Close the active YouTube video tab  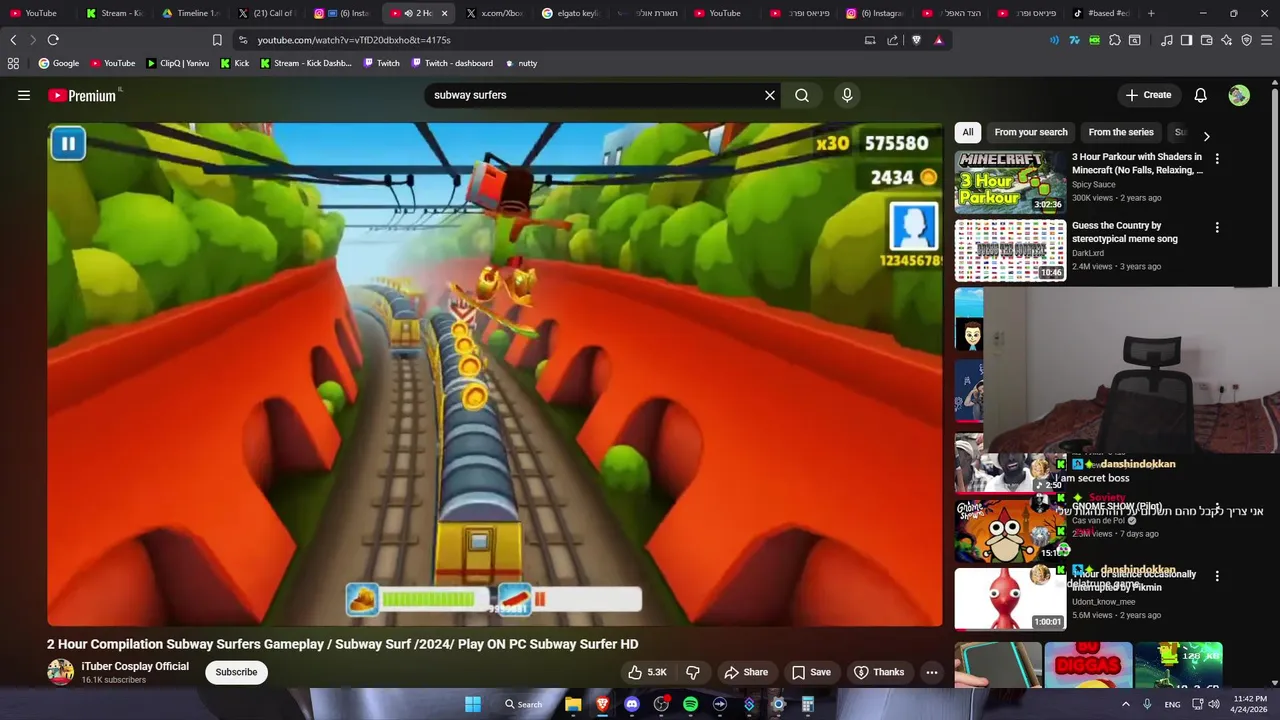click(444, 13)
